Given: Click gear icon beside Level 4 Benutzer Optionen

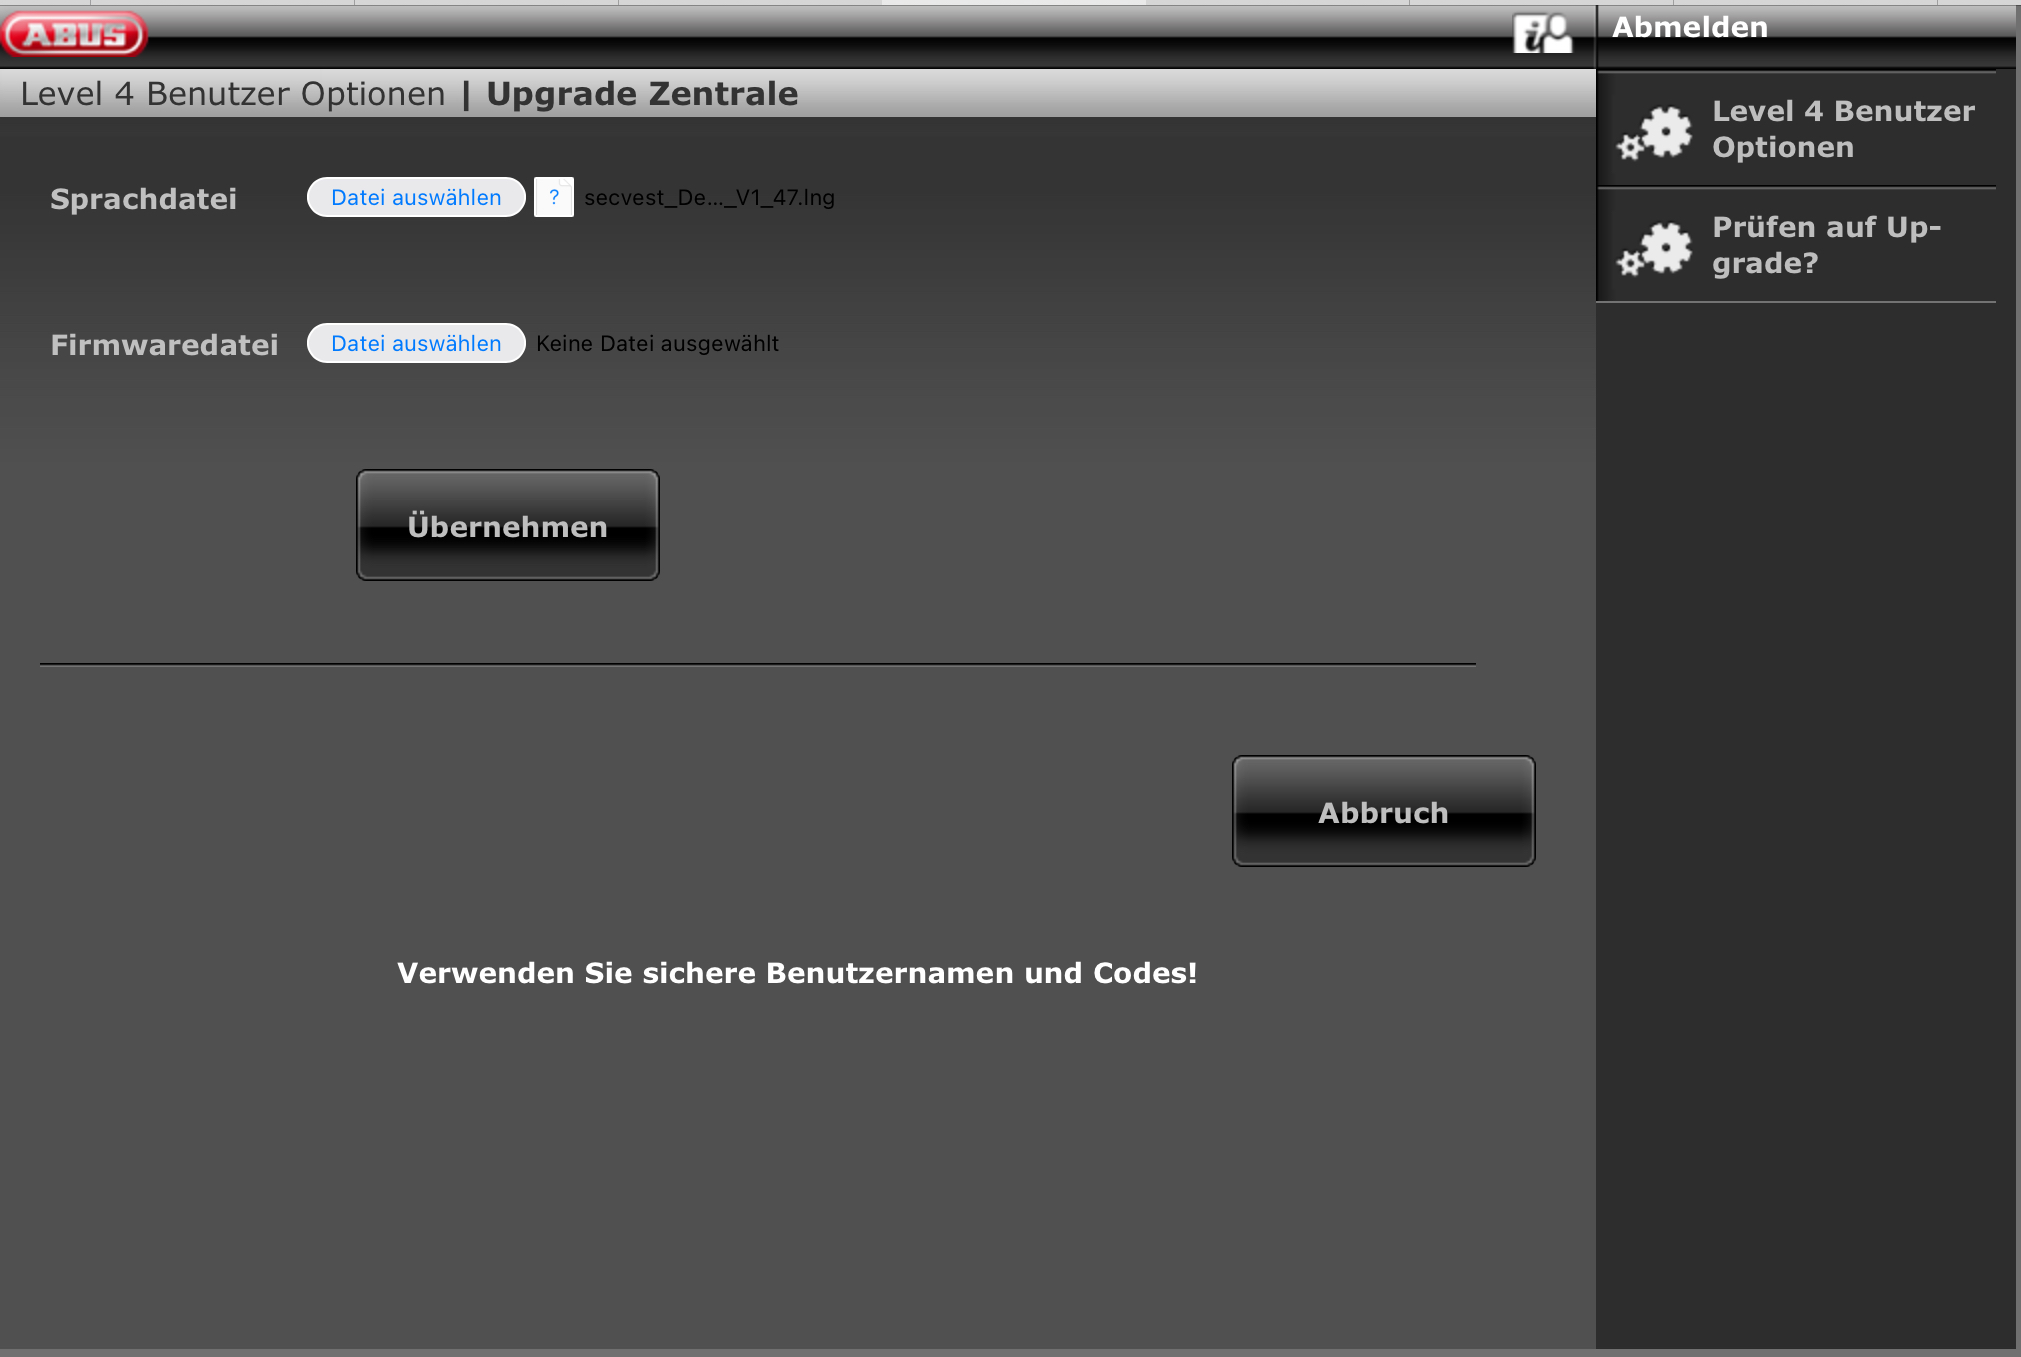Looking at the screenshot, I should click(1656, 132).
